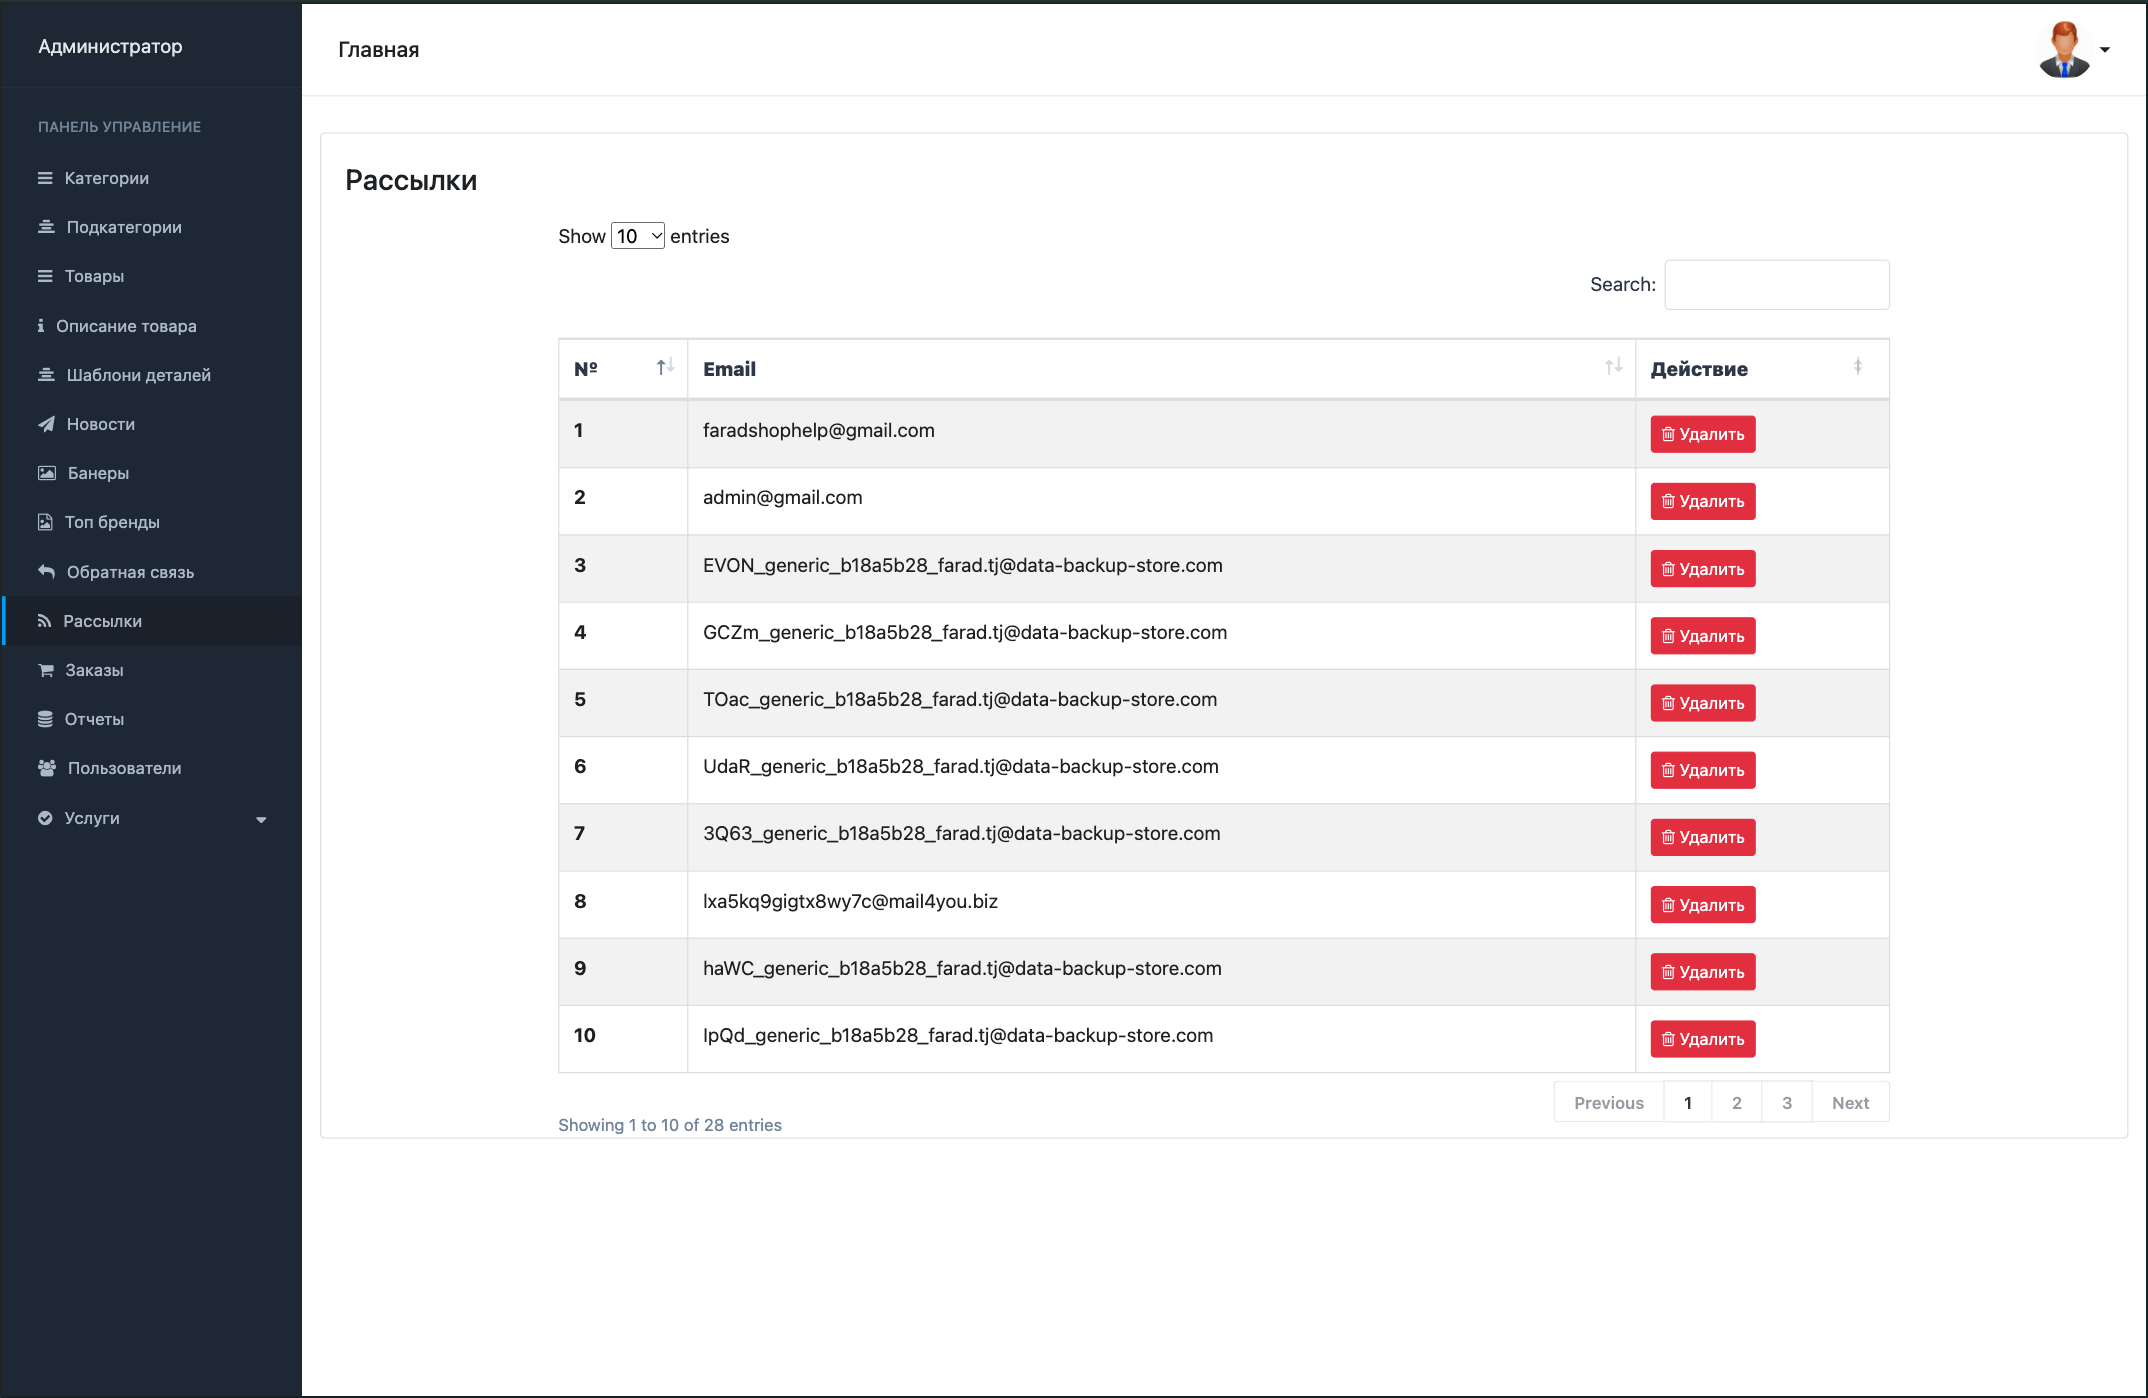Click the Next pagination button

(x=1850, y=1102)
